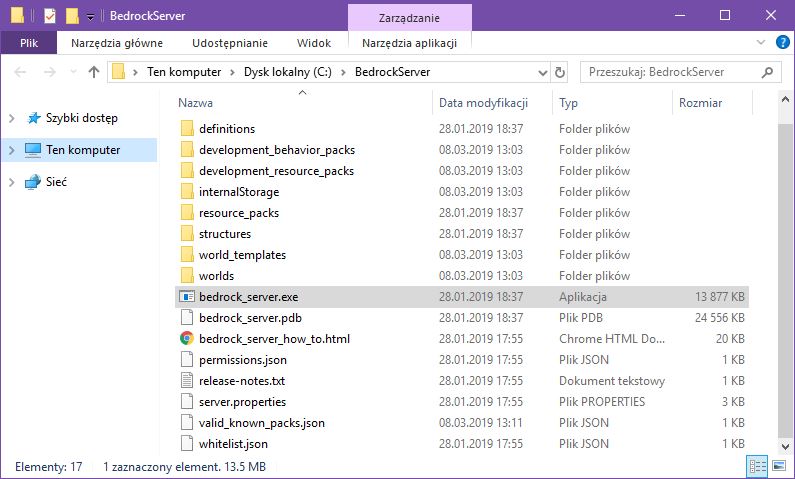Select the file name whitelist.json

point(233,444)
